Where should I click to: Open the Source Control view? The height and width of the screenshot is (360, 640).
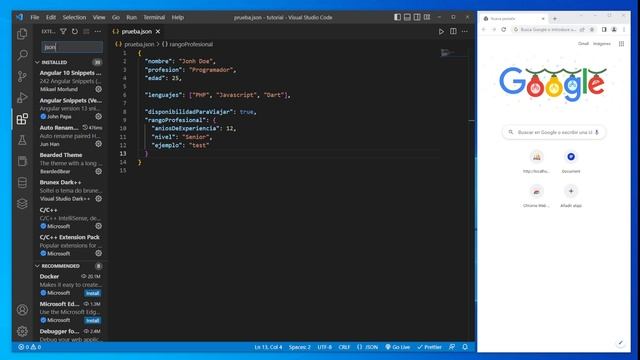[x=22, y=76]
